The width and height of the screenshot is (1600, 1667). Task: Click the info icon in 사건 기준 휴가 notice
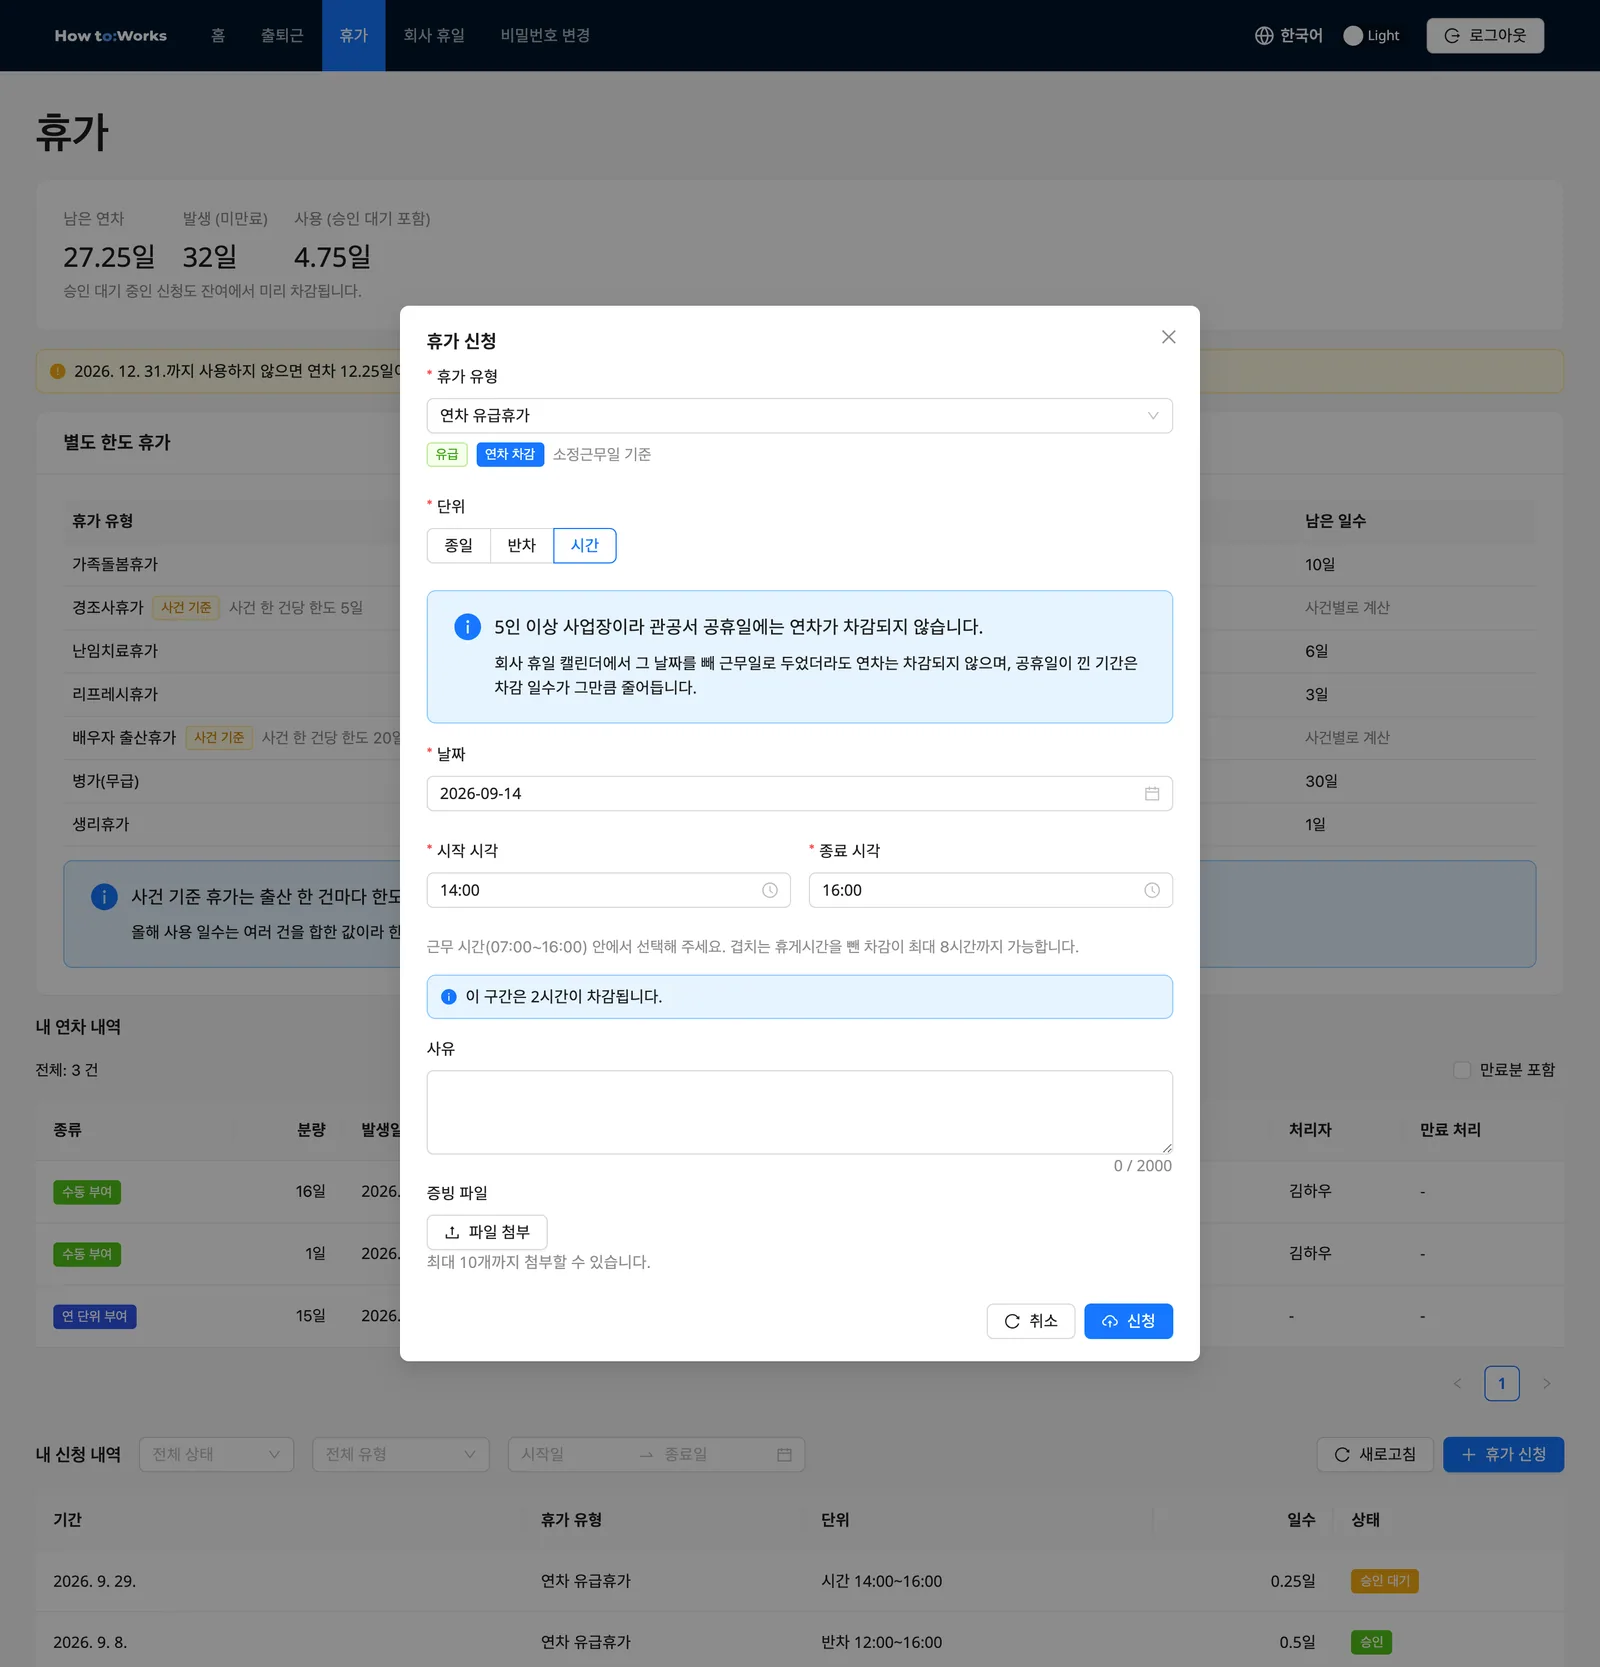coord(104,896)
